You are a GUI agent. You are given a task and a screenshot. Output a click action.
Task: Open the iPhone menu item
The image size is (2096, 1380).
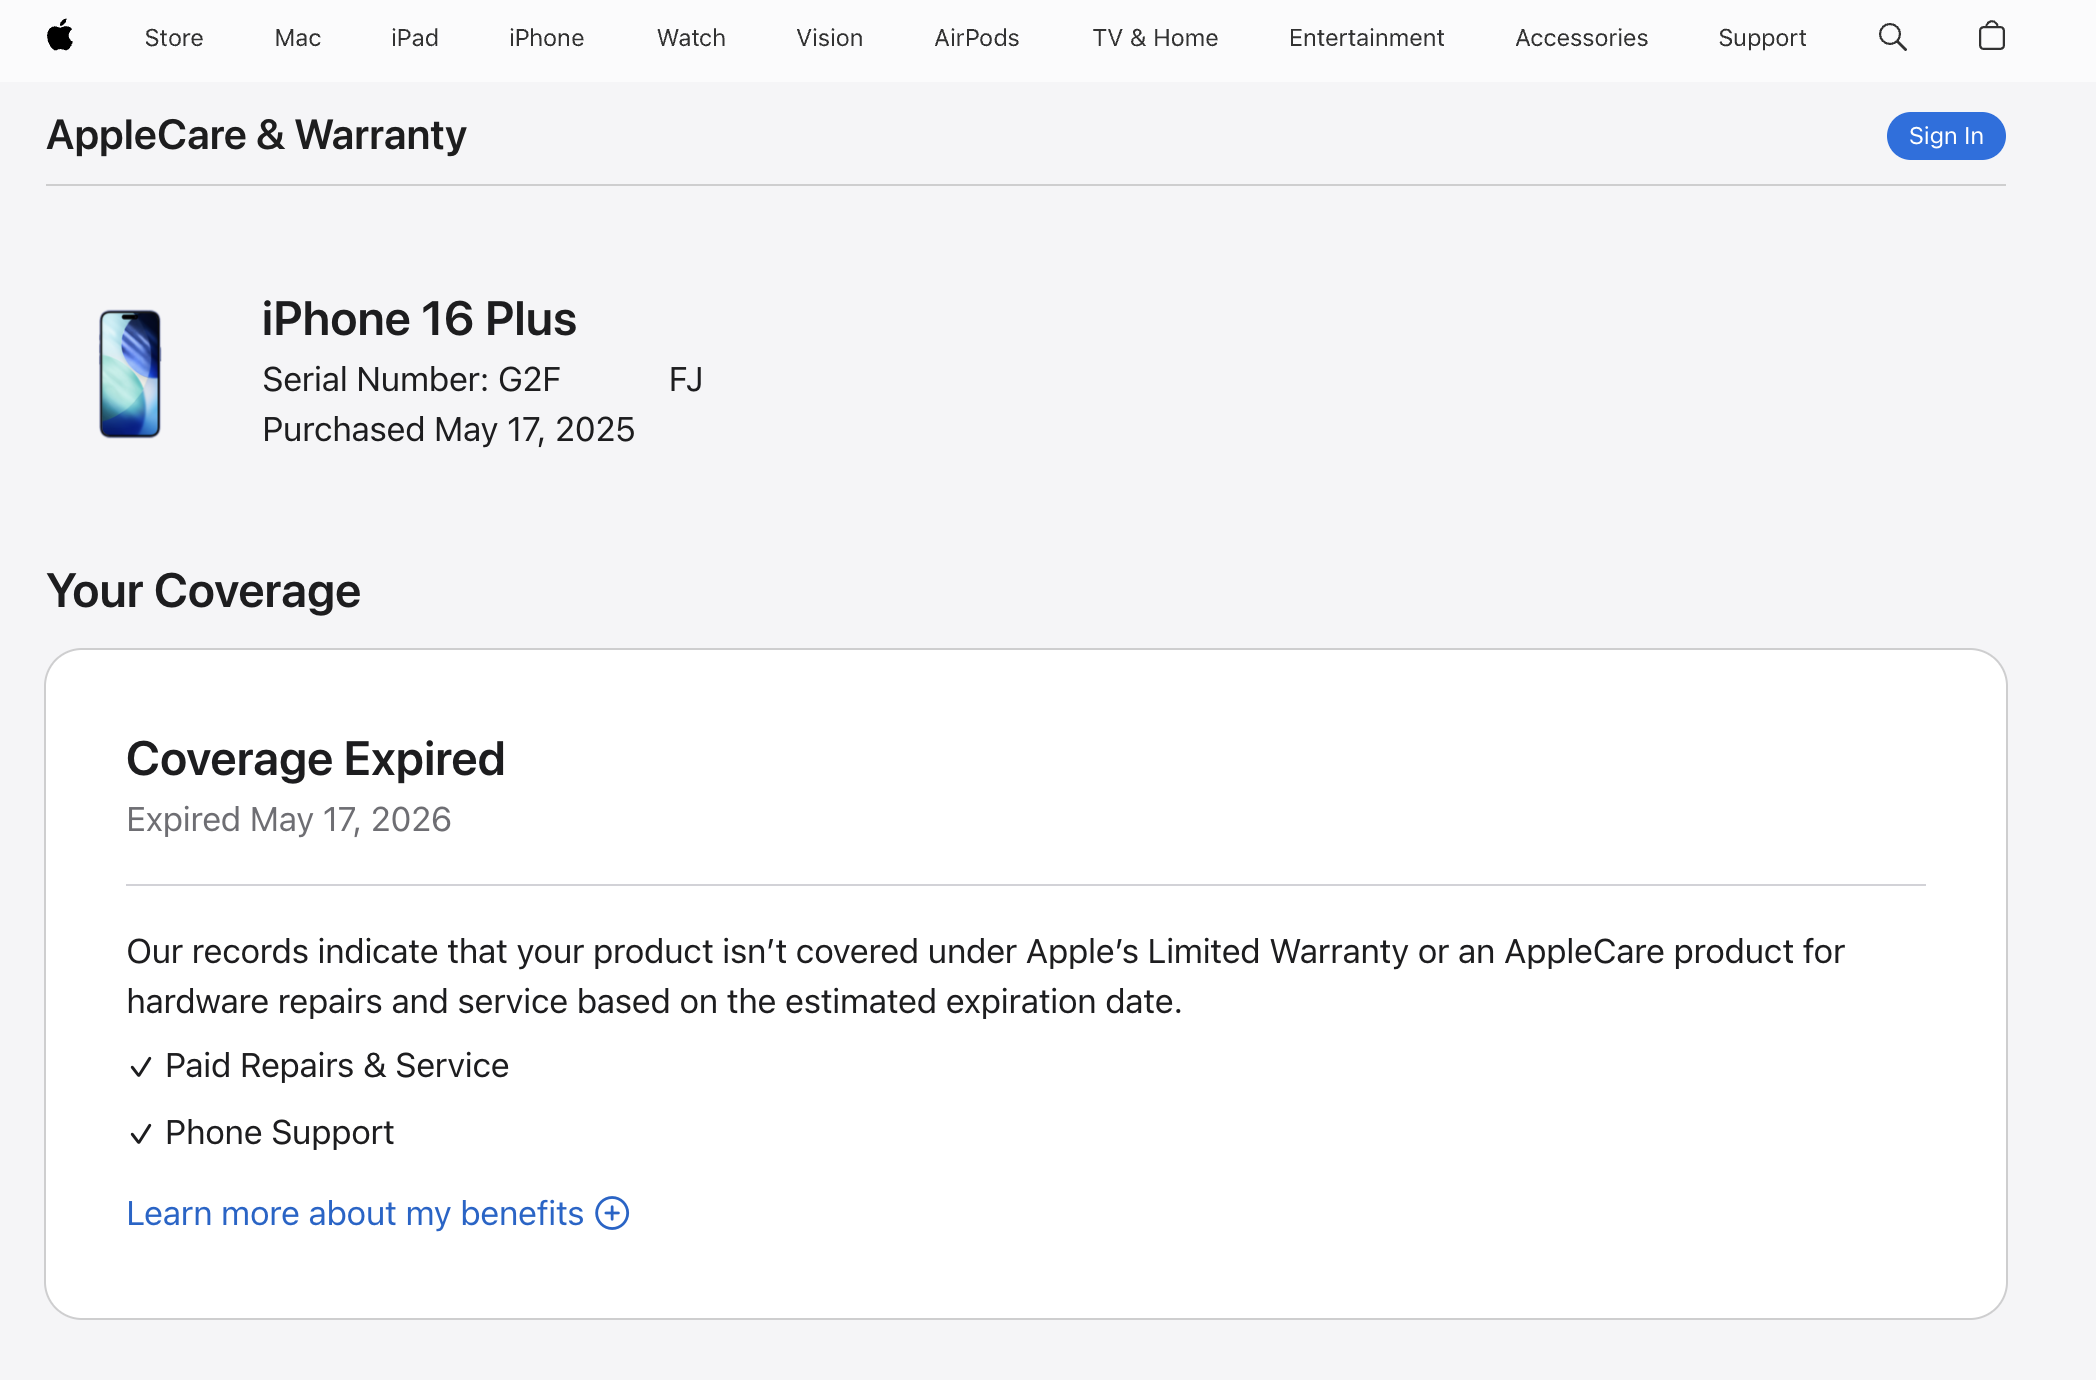point(546,38)
